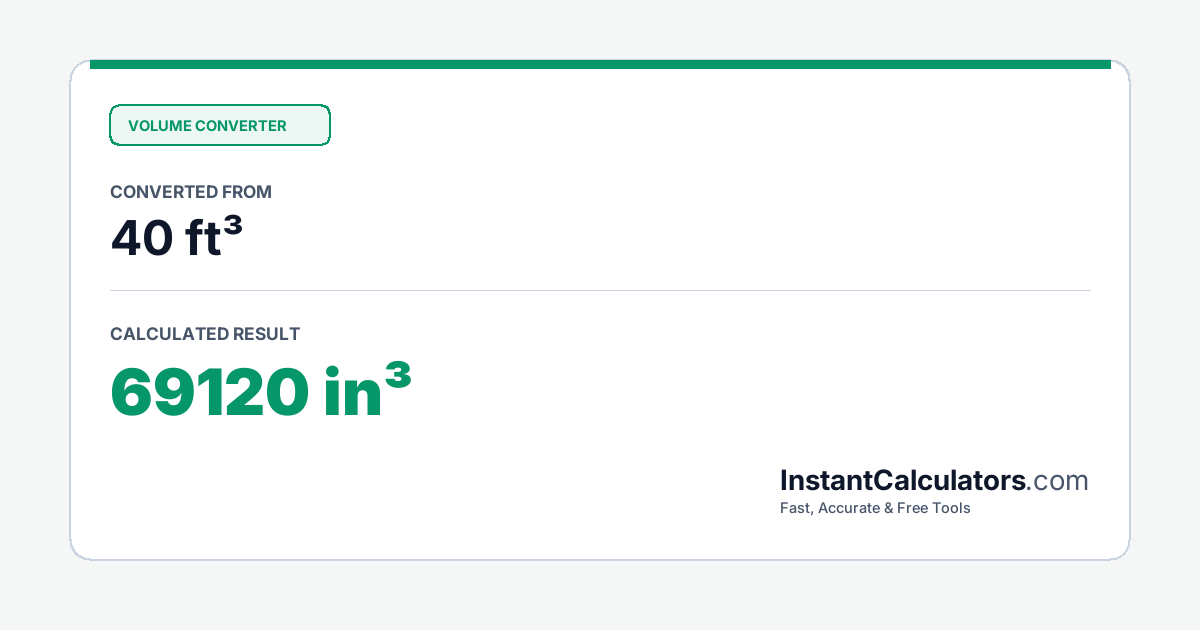The image size is (1200, 630).
Task: Click the superscript 3 on the in unit
Action: tap(398, 377)
